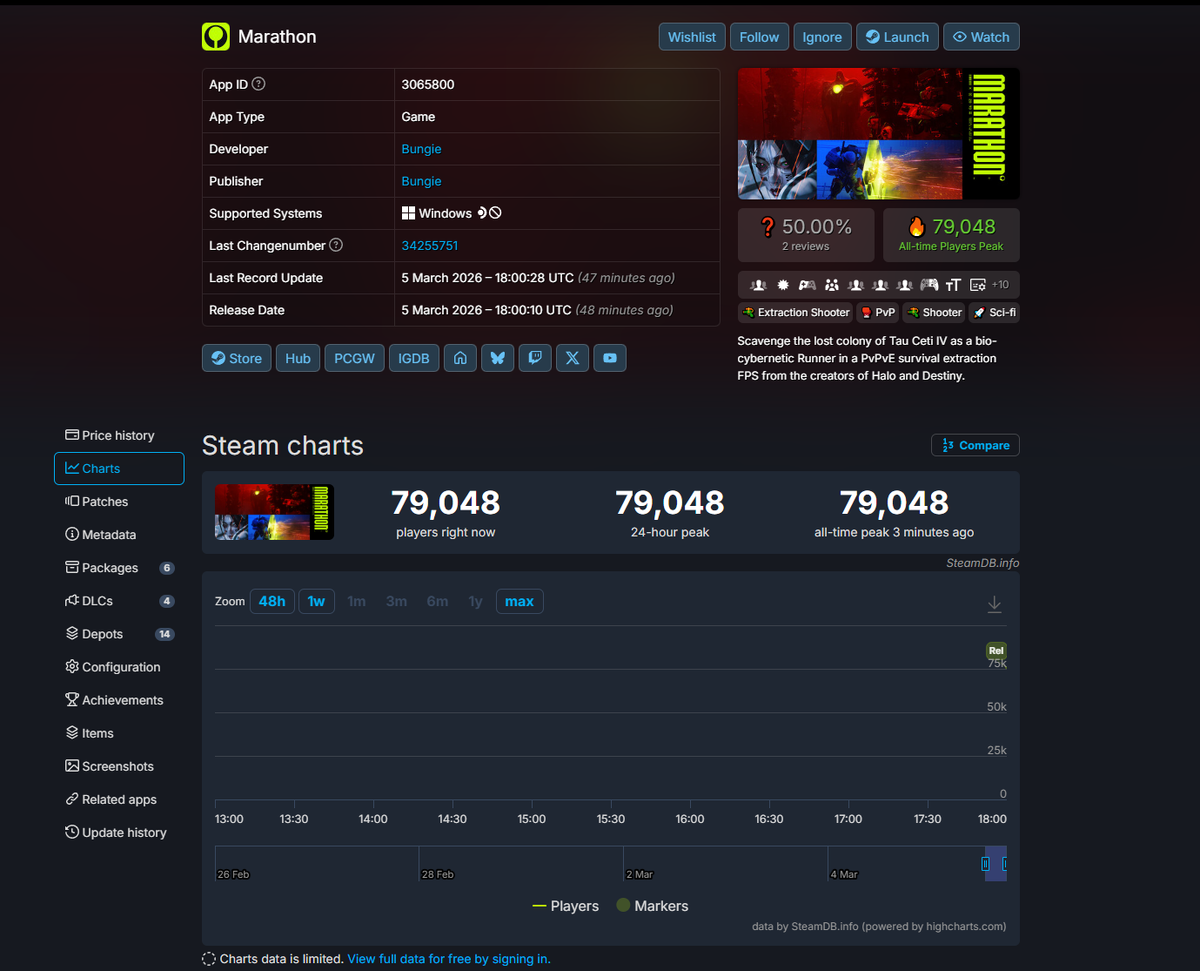The height and width of the screenshot is (971, 1200).
Task: Set chart zoom to 48h
Action: tap(272, 601)
